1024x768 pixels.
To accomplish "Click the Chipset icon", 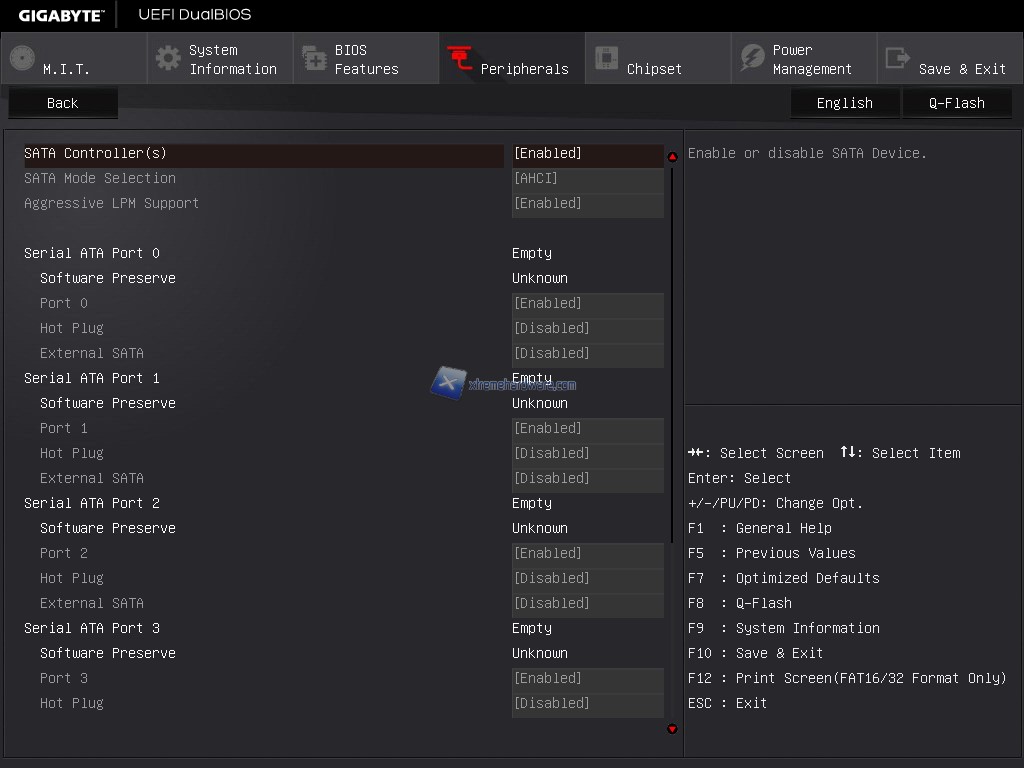I will point(606,58).
